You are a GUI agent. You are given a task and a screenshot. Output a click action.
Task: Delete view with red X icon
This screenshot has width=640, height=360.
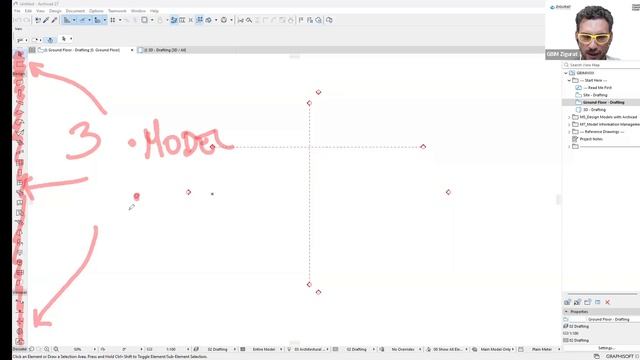point(607,302)
